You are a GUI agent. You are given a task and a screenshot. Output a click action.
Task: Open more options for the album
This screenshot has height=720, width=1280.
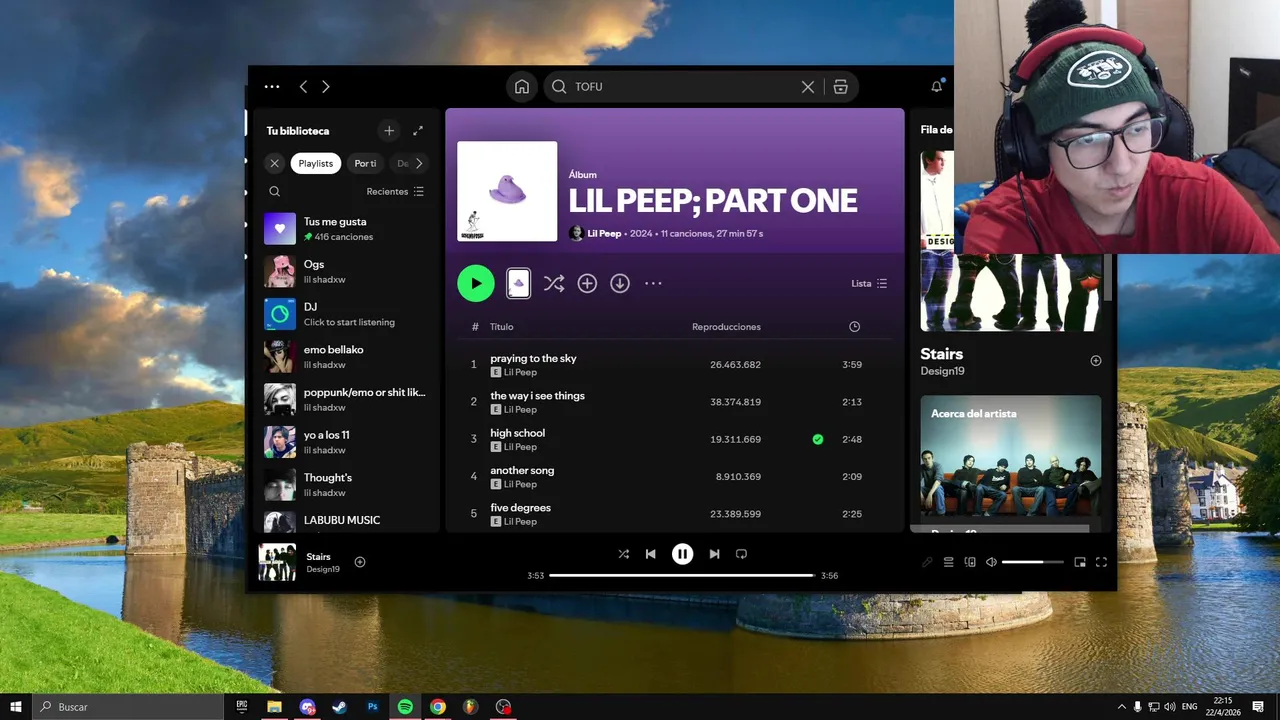653,284
